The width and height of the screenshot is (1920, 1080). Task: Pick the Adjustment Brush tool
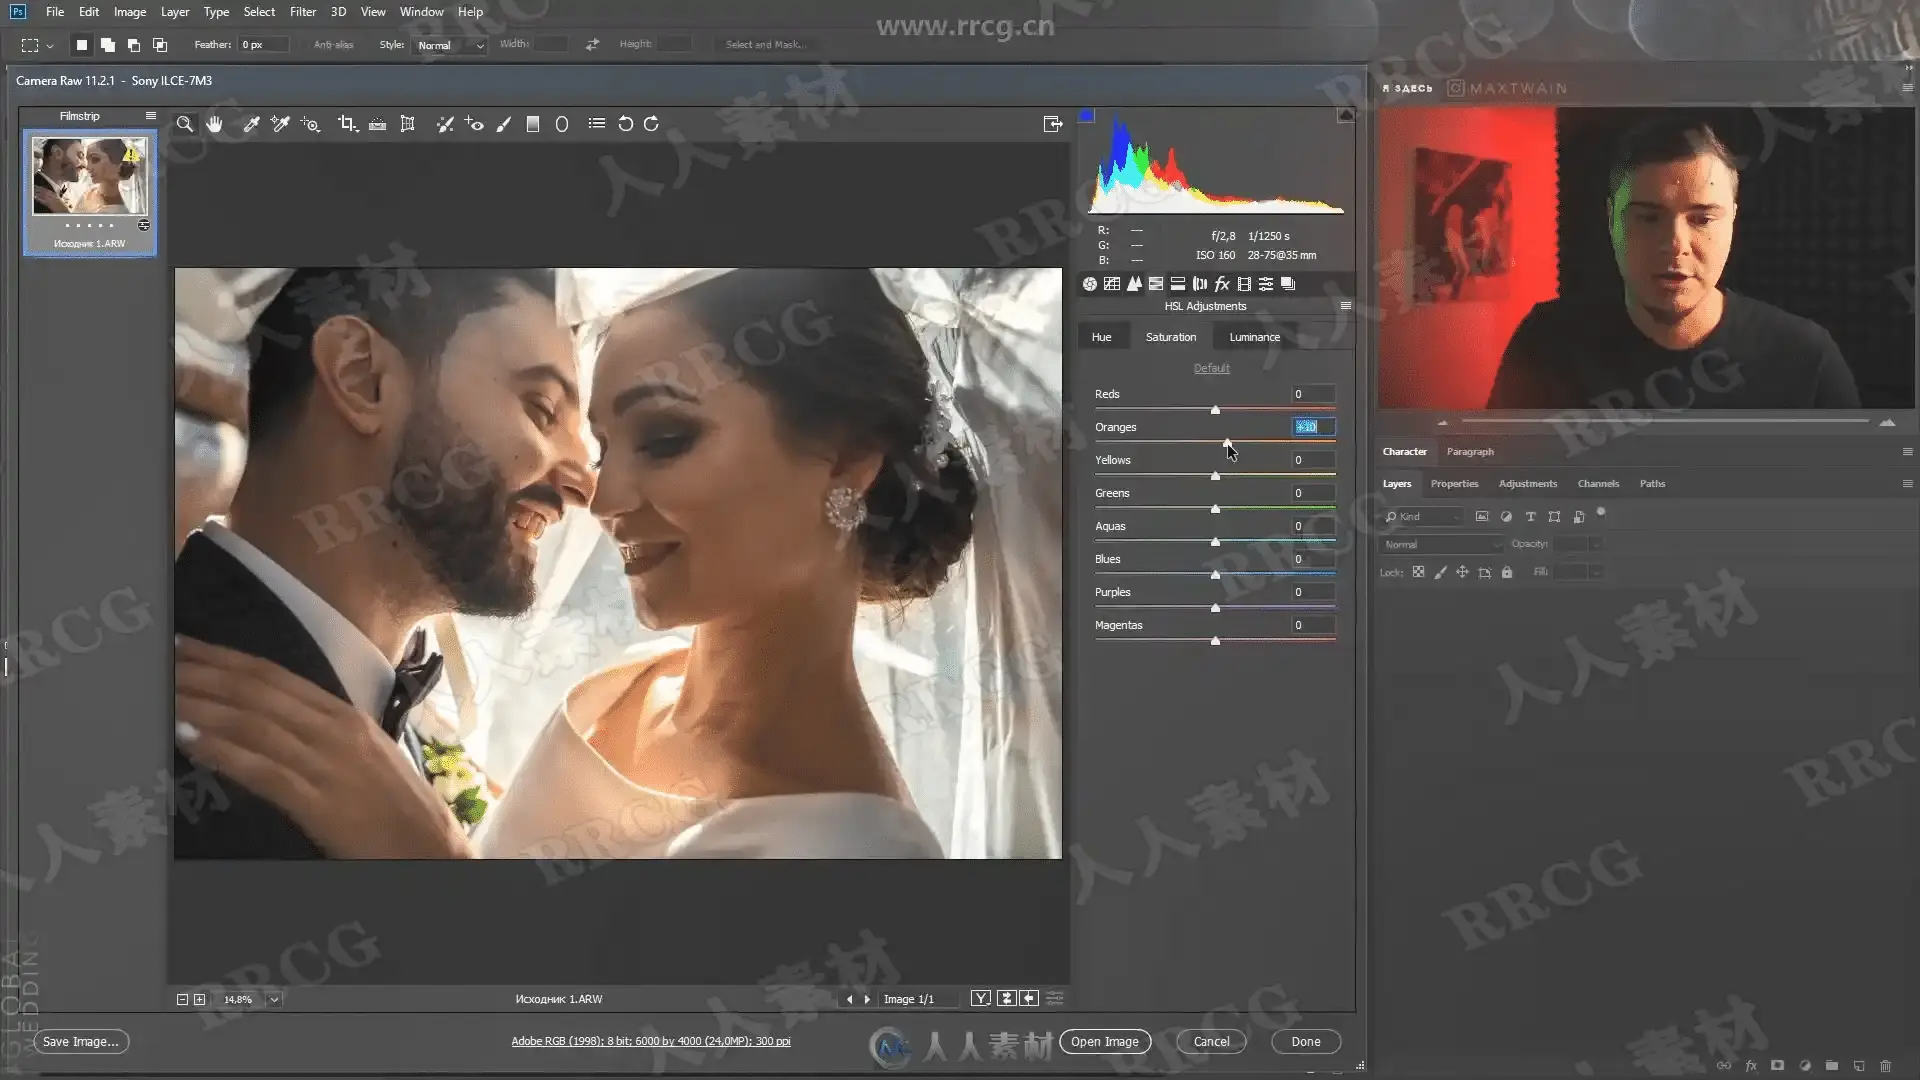[x=504, y=124]
